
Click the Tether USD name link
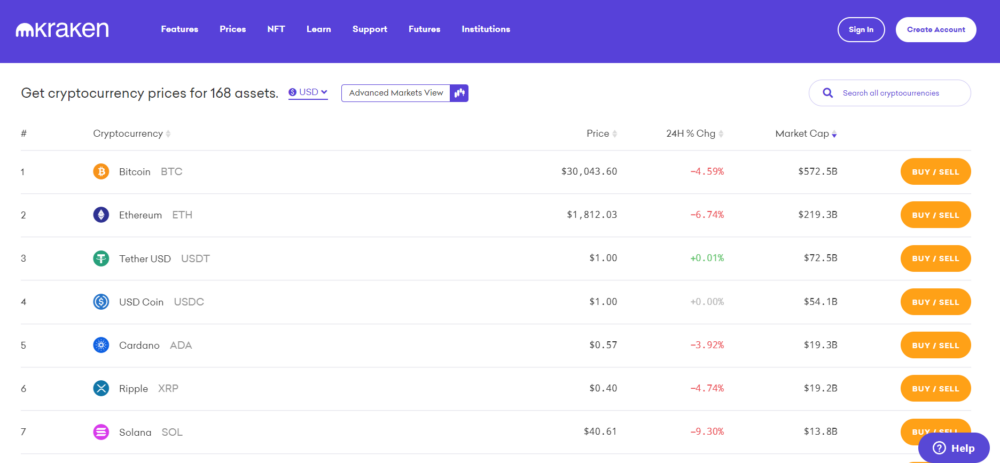point(145,258)
